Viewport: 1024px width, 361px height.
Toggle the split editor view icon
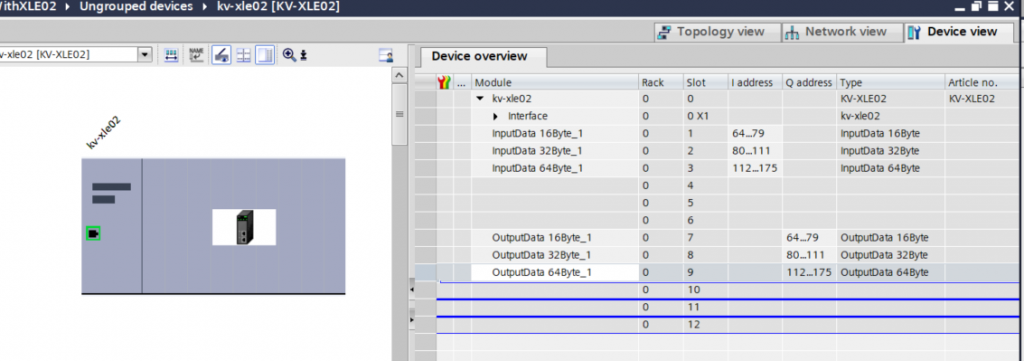coord(244,55)
